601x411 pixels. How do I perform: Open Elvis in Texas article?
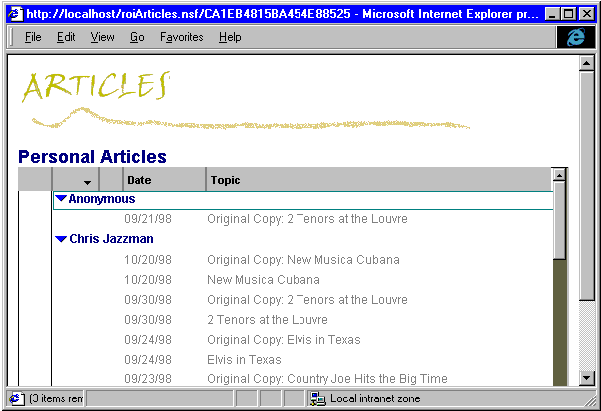(244, 360)
